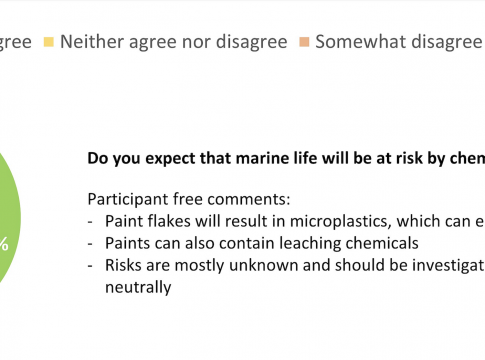Select the green pie chart slice
The height and width of the screenshot is (360, 485).
click(x=9, y=218)
